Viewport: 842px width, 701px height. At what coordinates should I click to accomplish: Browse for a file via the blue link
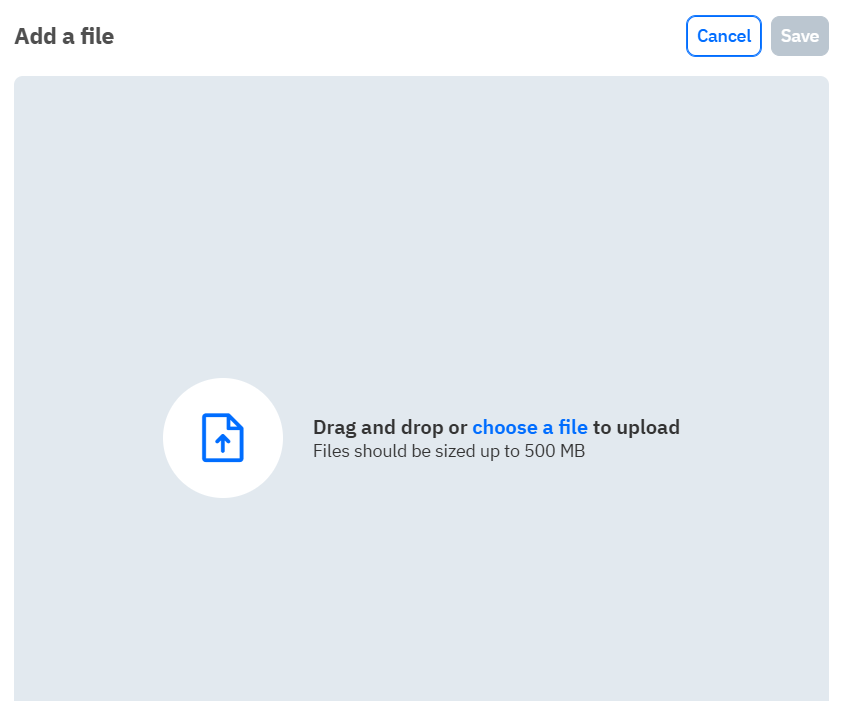tap(529, 428)
